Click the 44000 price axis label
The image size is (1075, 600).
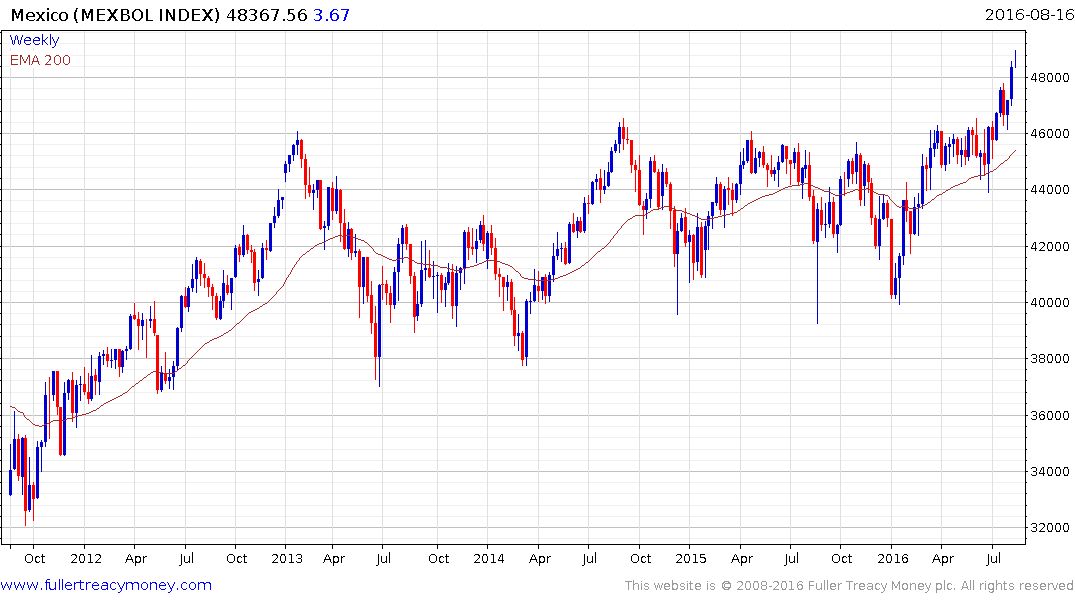[1050, 190]
